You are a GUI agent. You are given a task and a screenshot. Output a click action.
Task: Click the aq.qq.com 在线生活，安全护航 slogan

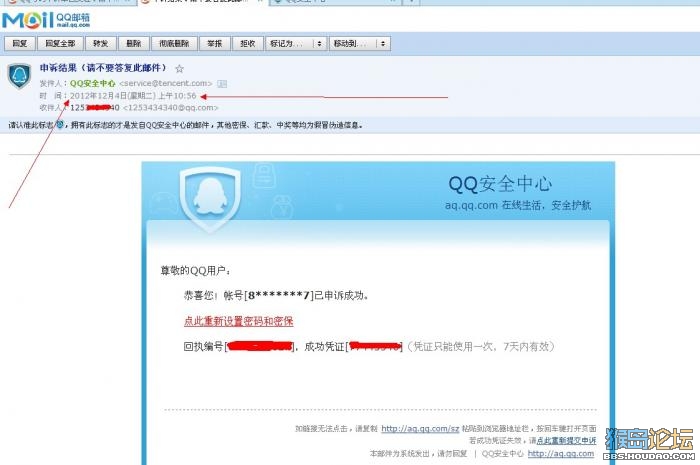coord(518,205)
